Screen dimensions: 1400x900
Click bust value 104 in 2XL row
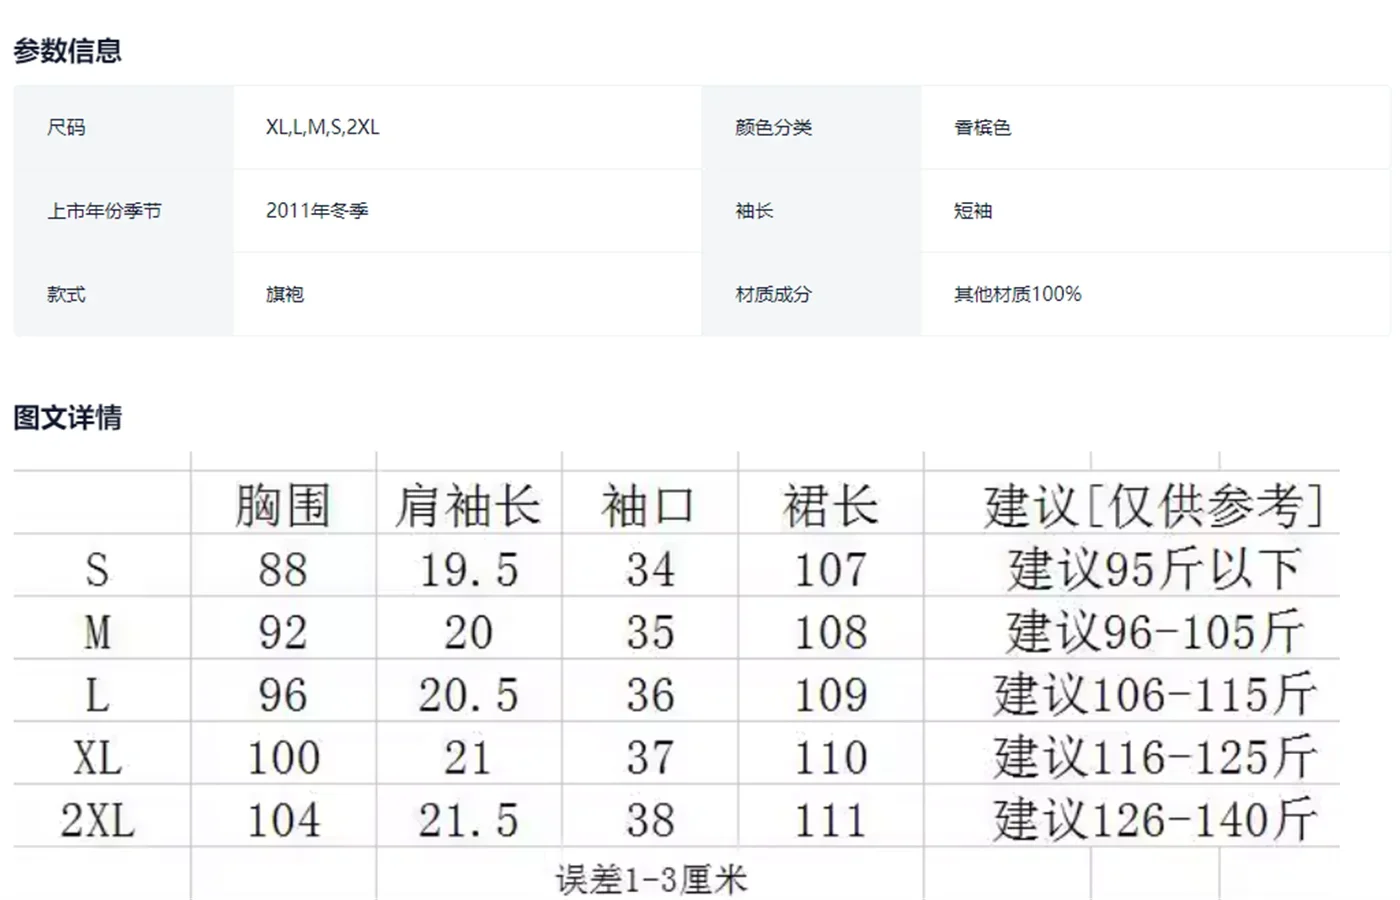click(x=284, y=820)
